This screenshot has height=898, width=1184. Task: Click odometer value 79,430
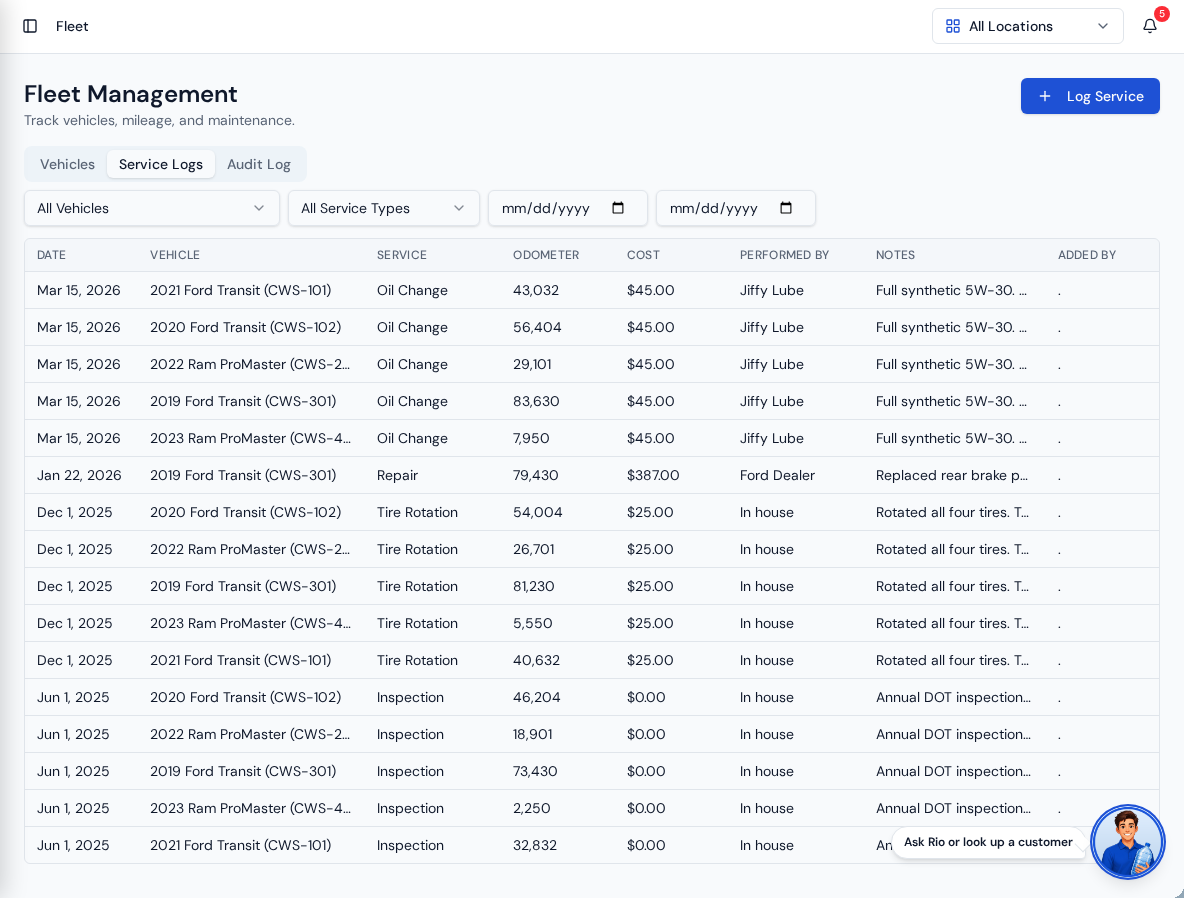click(x=535, y=475)
